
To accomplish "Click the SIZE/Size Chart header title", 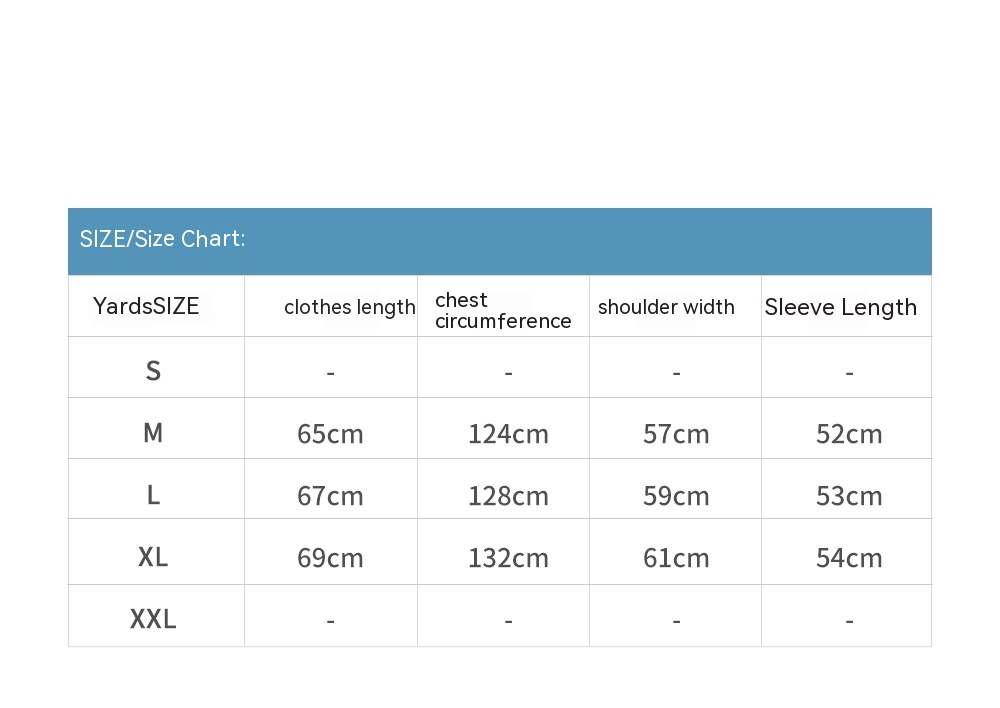I will [x=162, y=239].
